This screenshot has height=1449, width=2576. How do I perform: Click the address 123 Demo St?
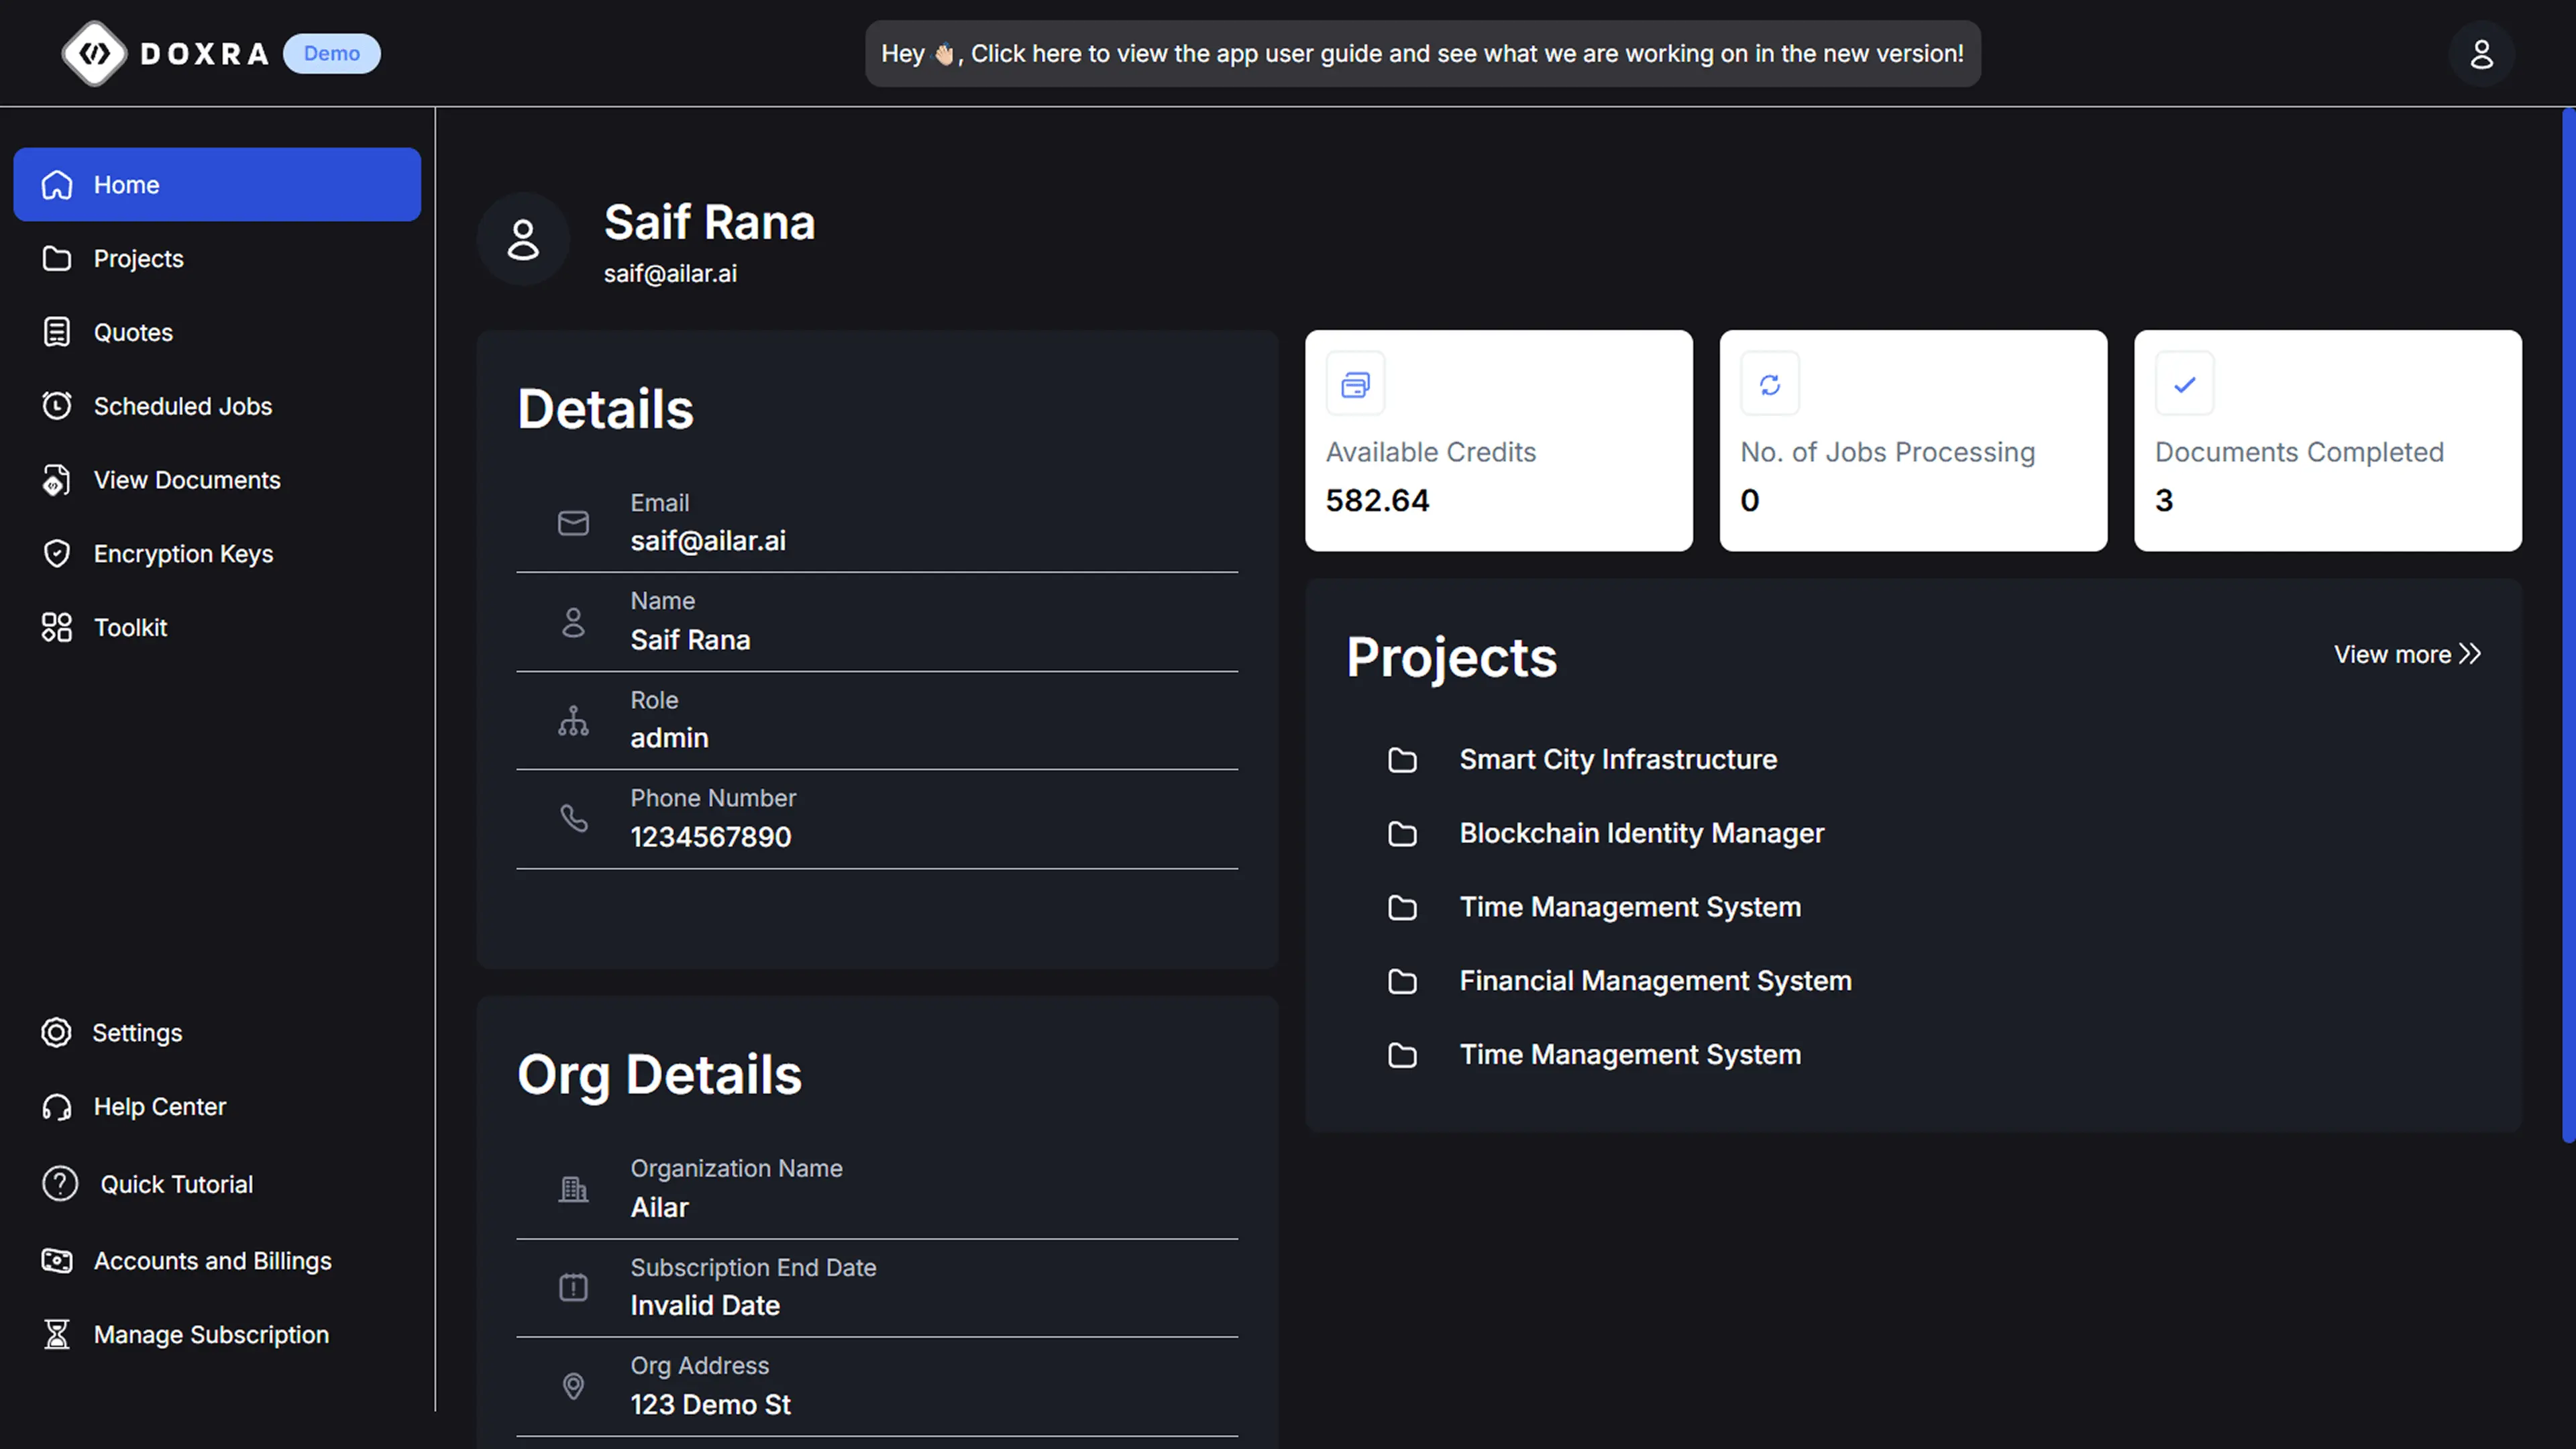pyautogui.click(x=710, y=1405)
